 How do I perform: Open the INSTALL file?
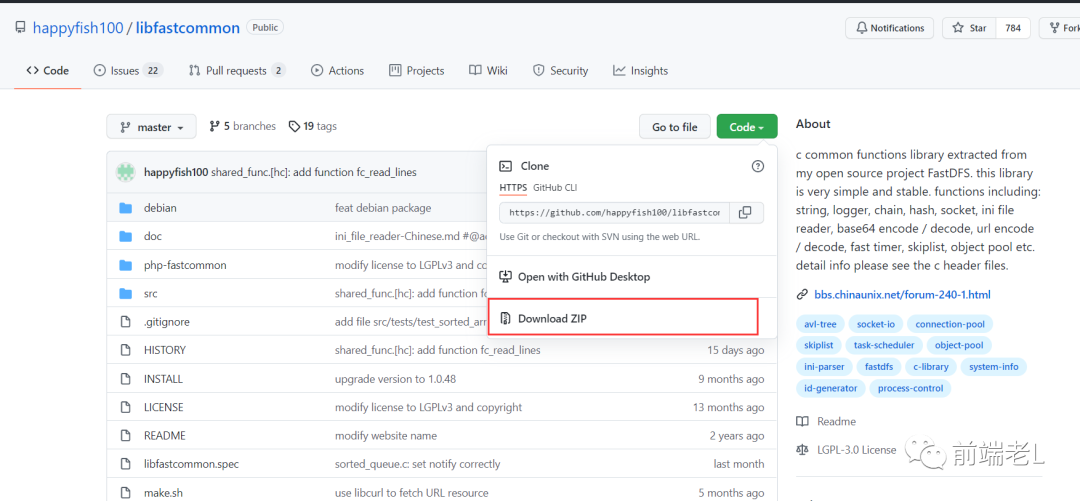(x=163, y=379)
